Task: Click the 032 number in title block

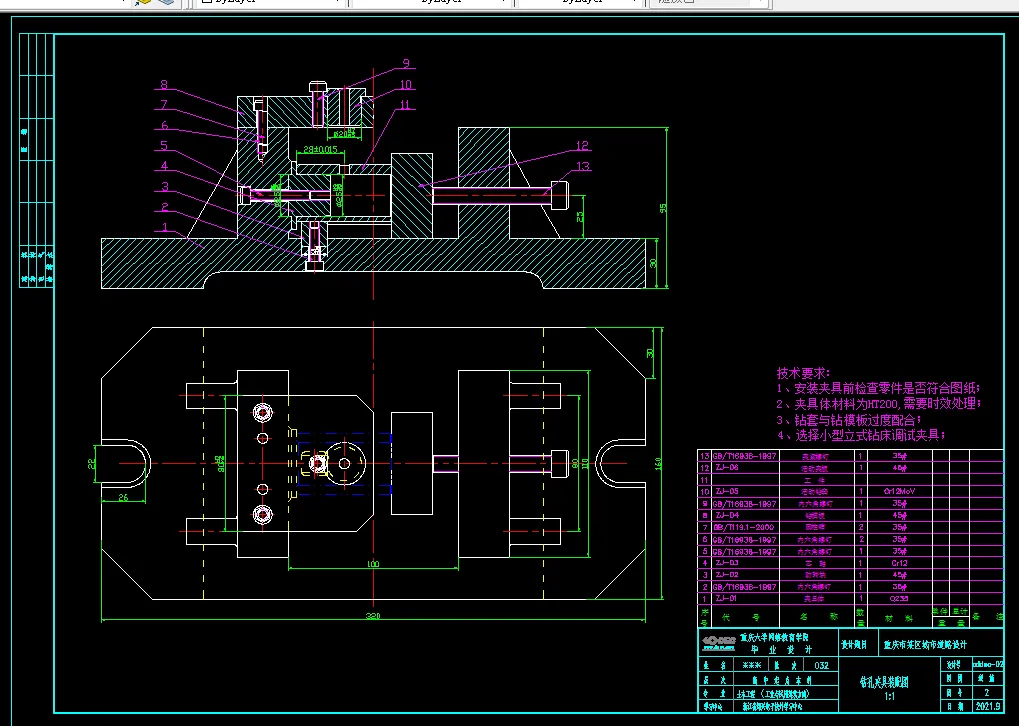Action: [821, 666]
